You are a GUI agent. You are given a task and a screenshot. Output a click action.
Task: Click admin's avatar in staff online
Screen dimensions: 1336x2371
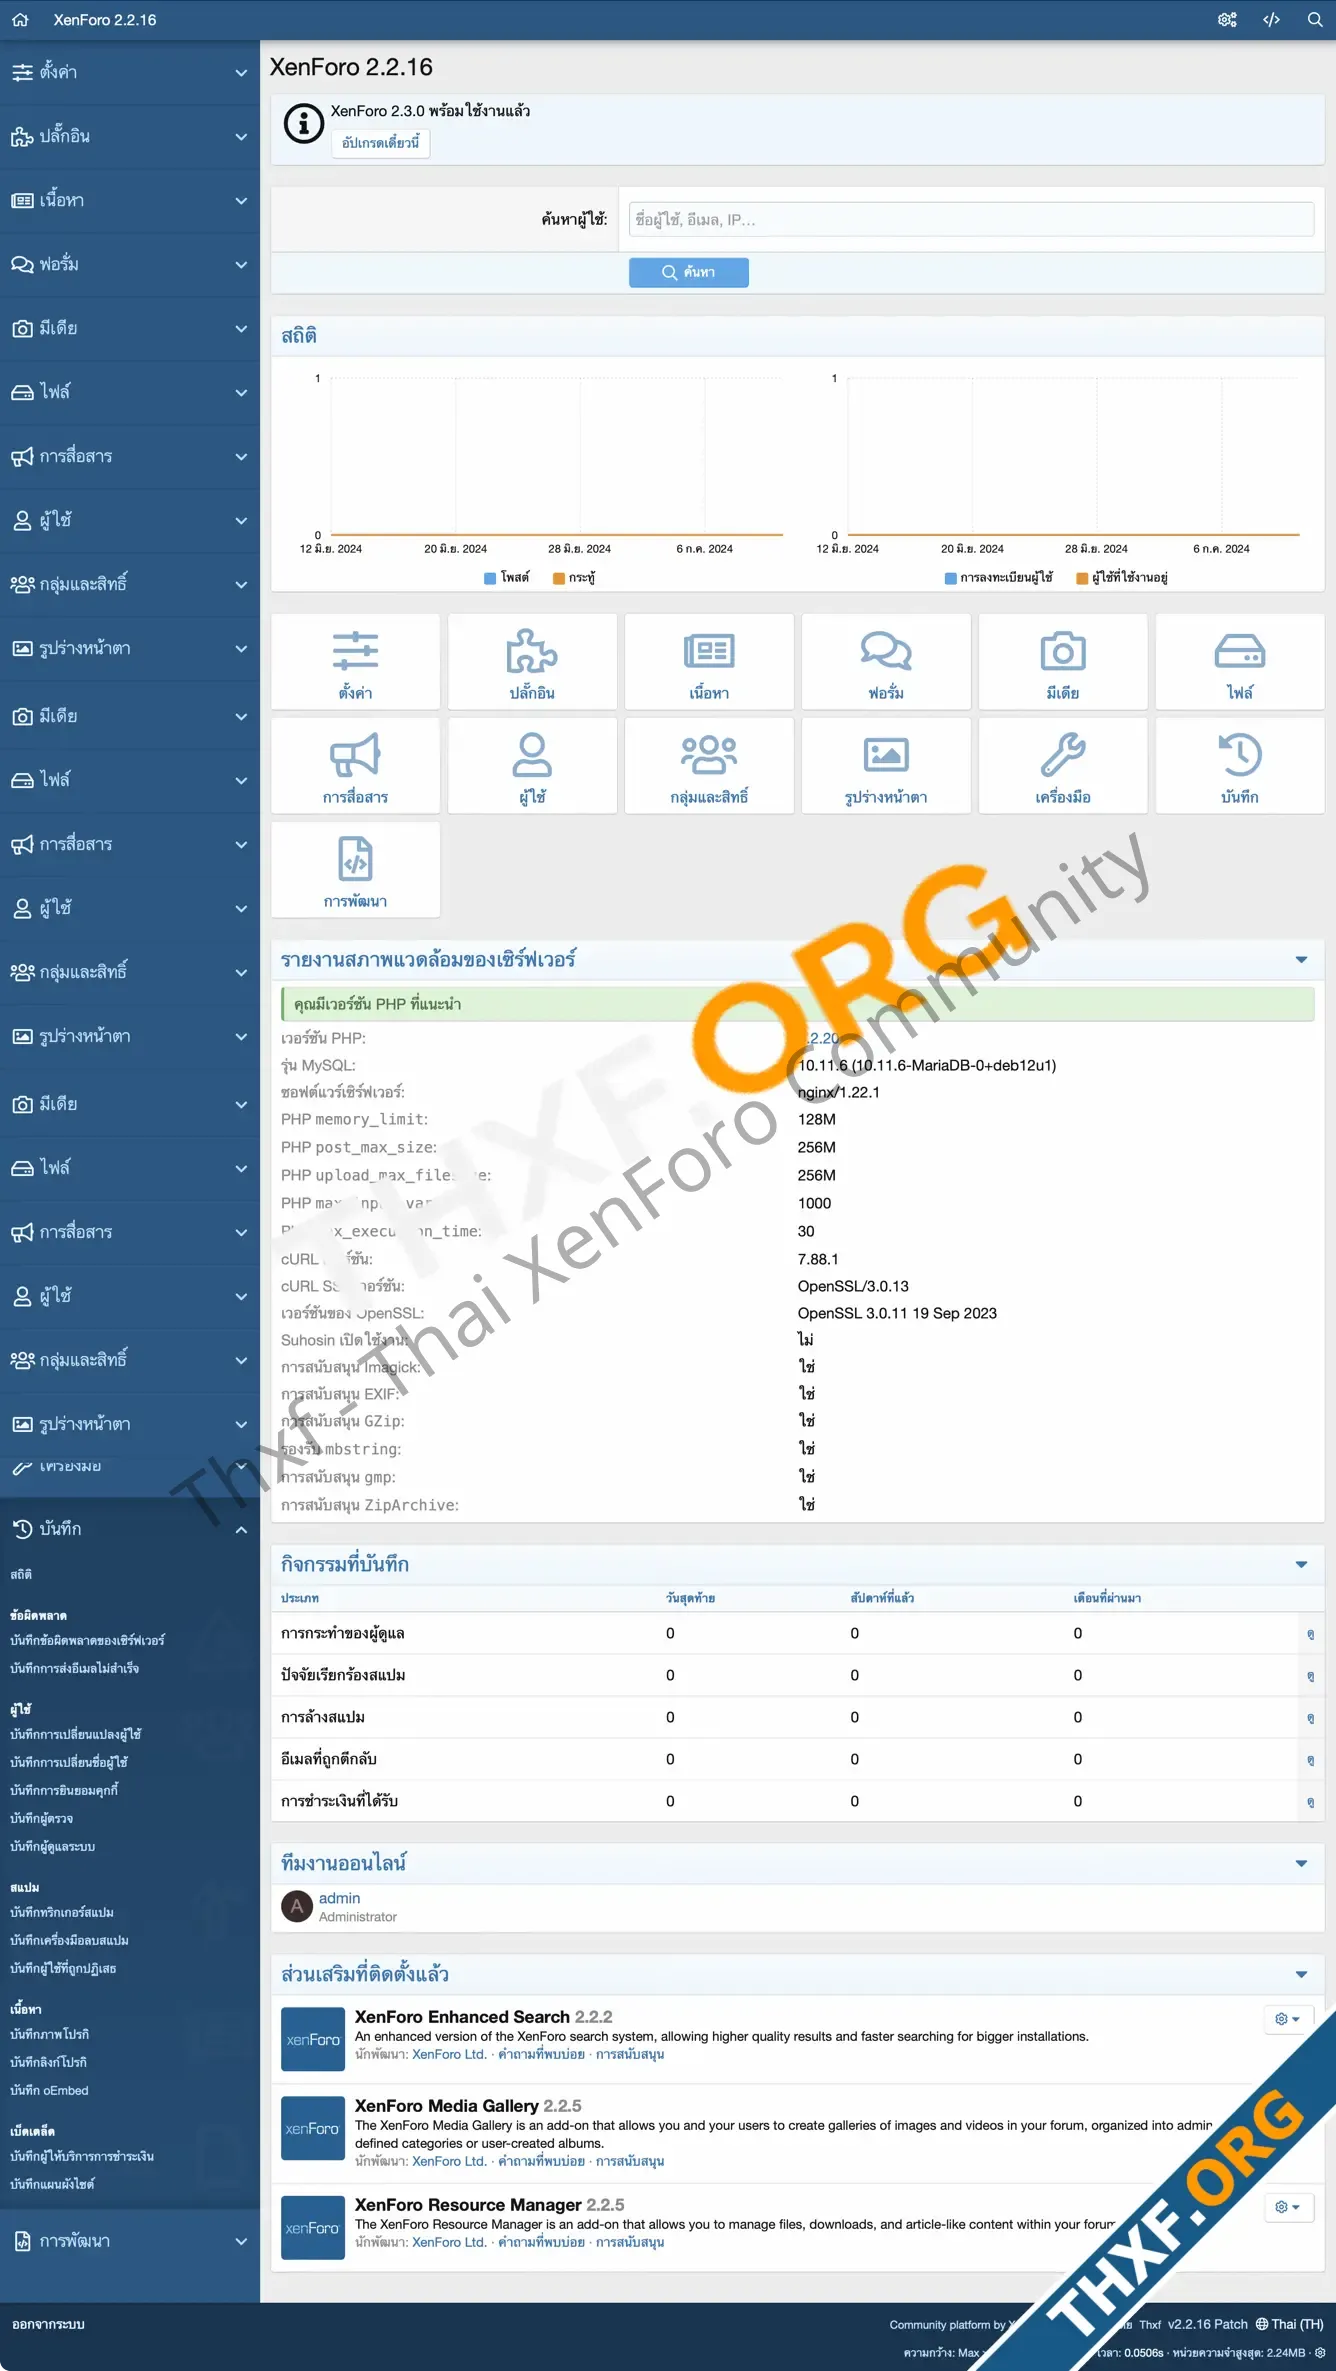point(297,1906)
